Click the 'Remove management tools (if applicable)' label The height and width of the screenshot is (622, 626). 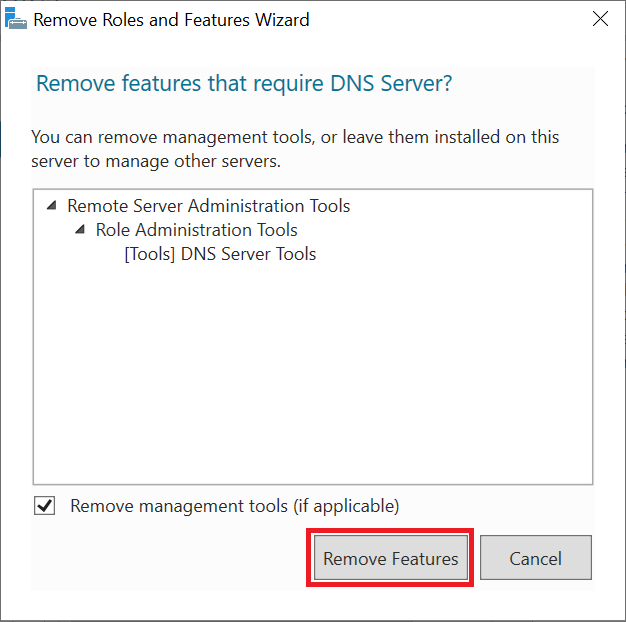234,506
